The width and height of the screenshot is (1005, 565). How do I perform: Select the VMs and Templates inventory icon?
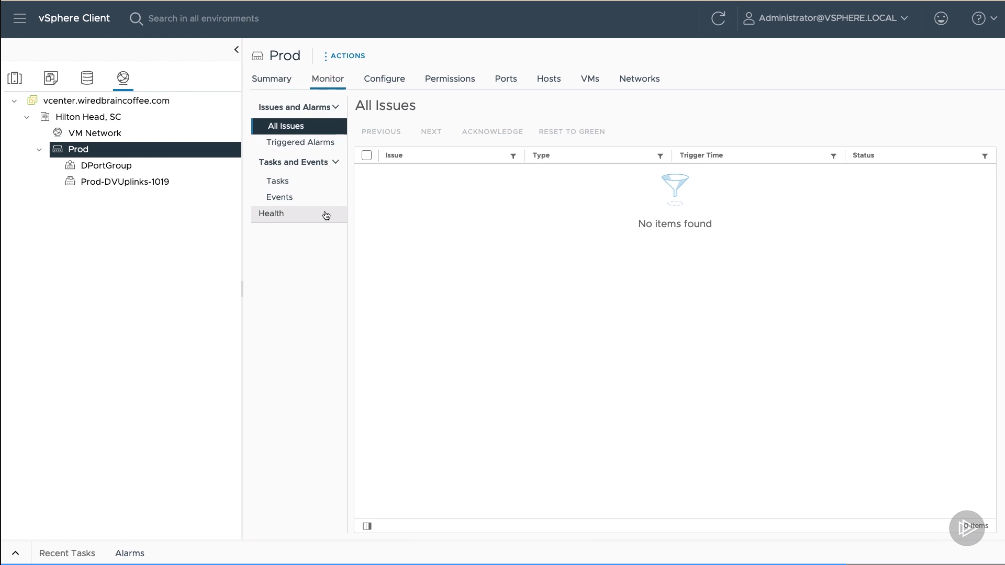[x=51, y=78]
